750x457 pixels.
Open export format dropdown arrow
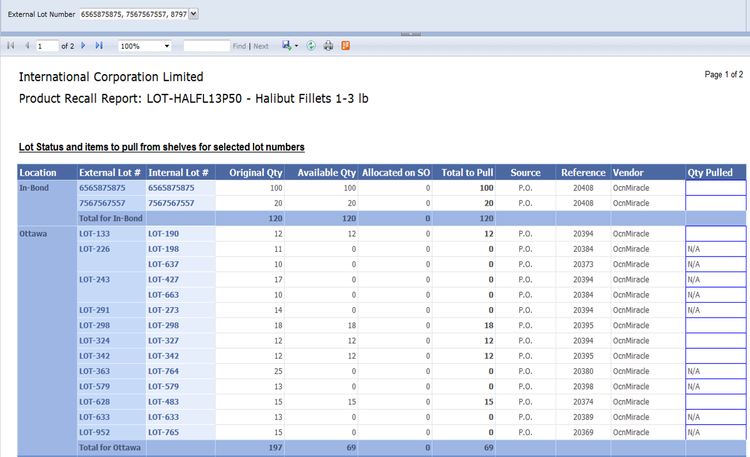(296, 46)
